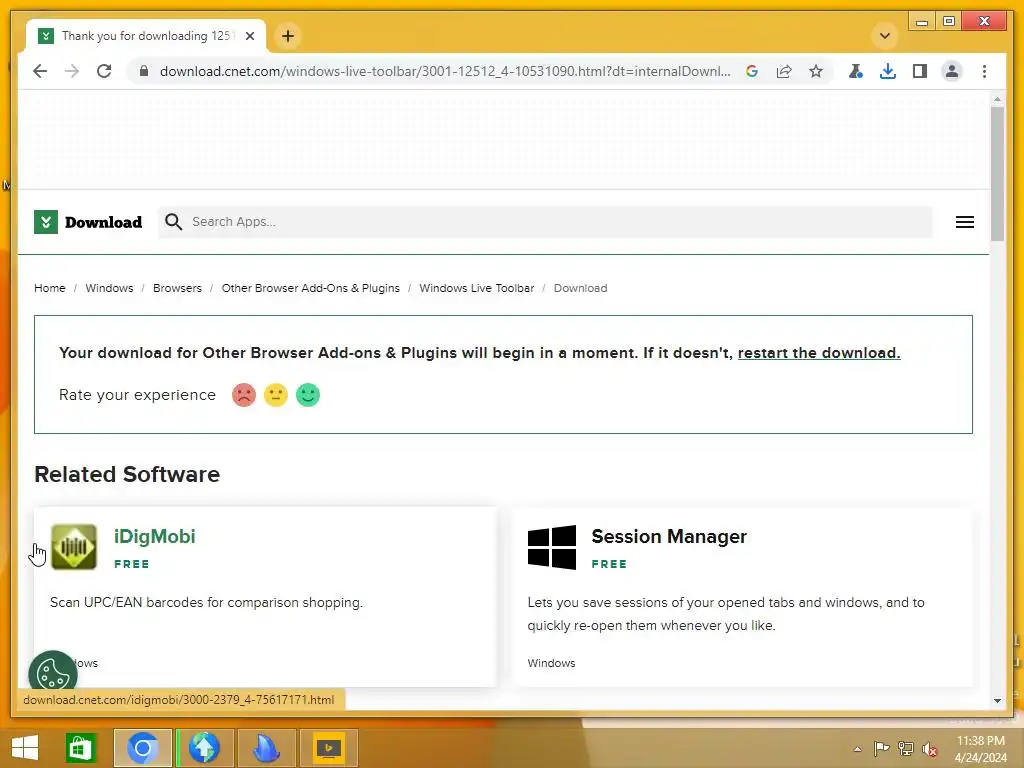The width and height of the screenshot is (1024, 768).
Task: Reload the current page
Action: (104, 71)
